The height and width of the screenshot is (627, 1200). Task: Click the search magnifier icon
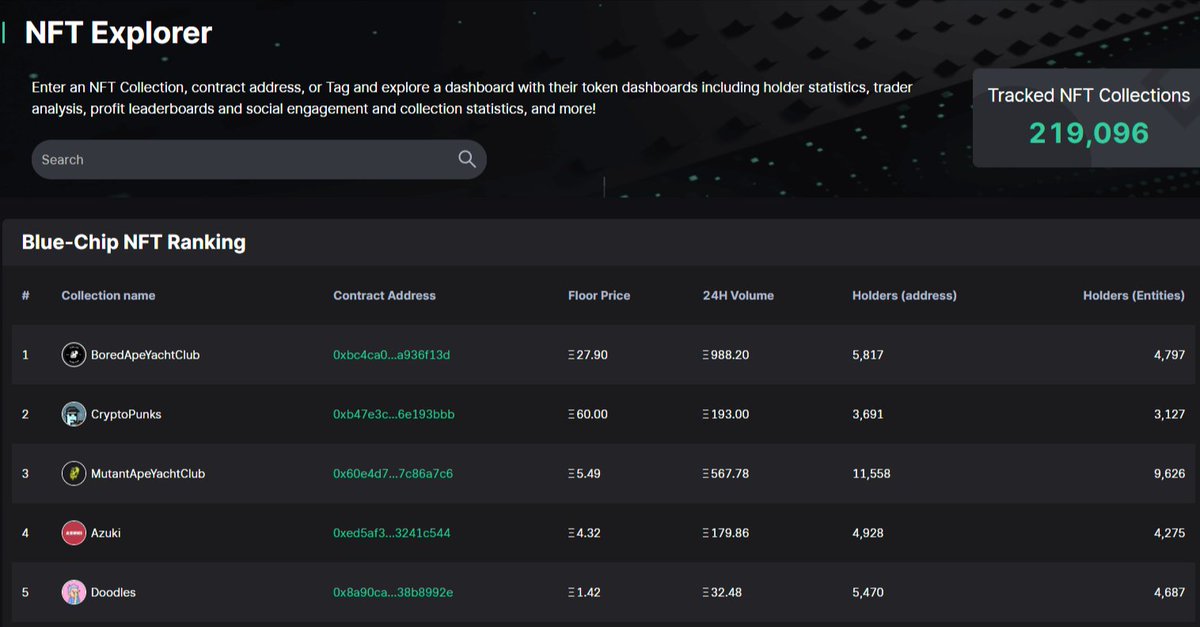(x=466, y=159)
